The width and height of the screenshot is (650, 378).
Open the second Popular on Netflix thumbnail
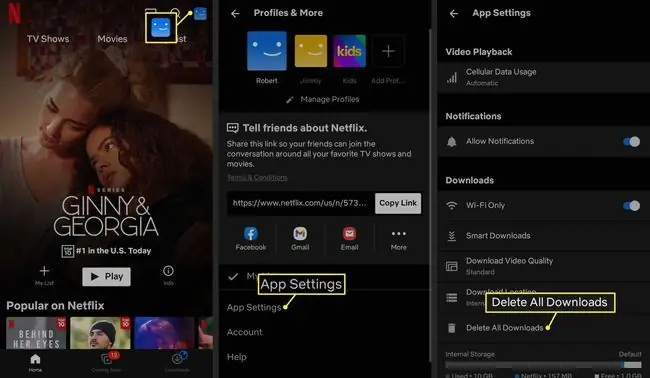100,333
